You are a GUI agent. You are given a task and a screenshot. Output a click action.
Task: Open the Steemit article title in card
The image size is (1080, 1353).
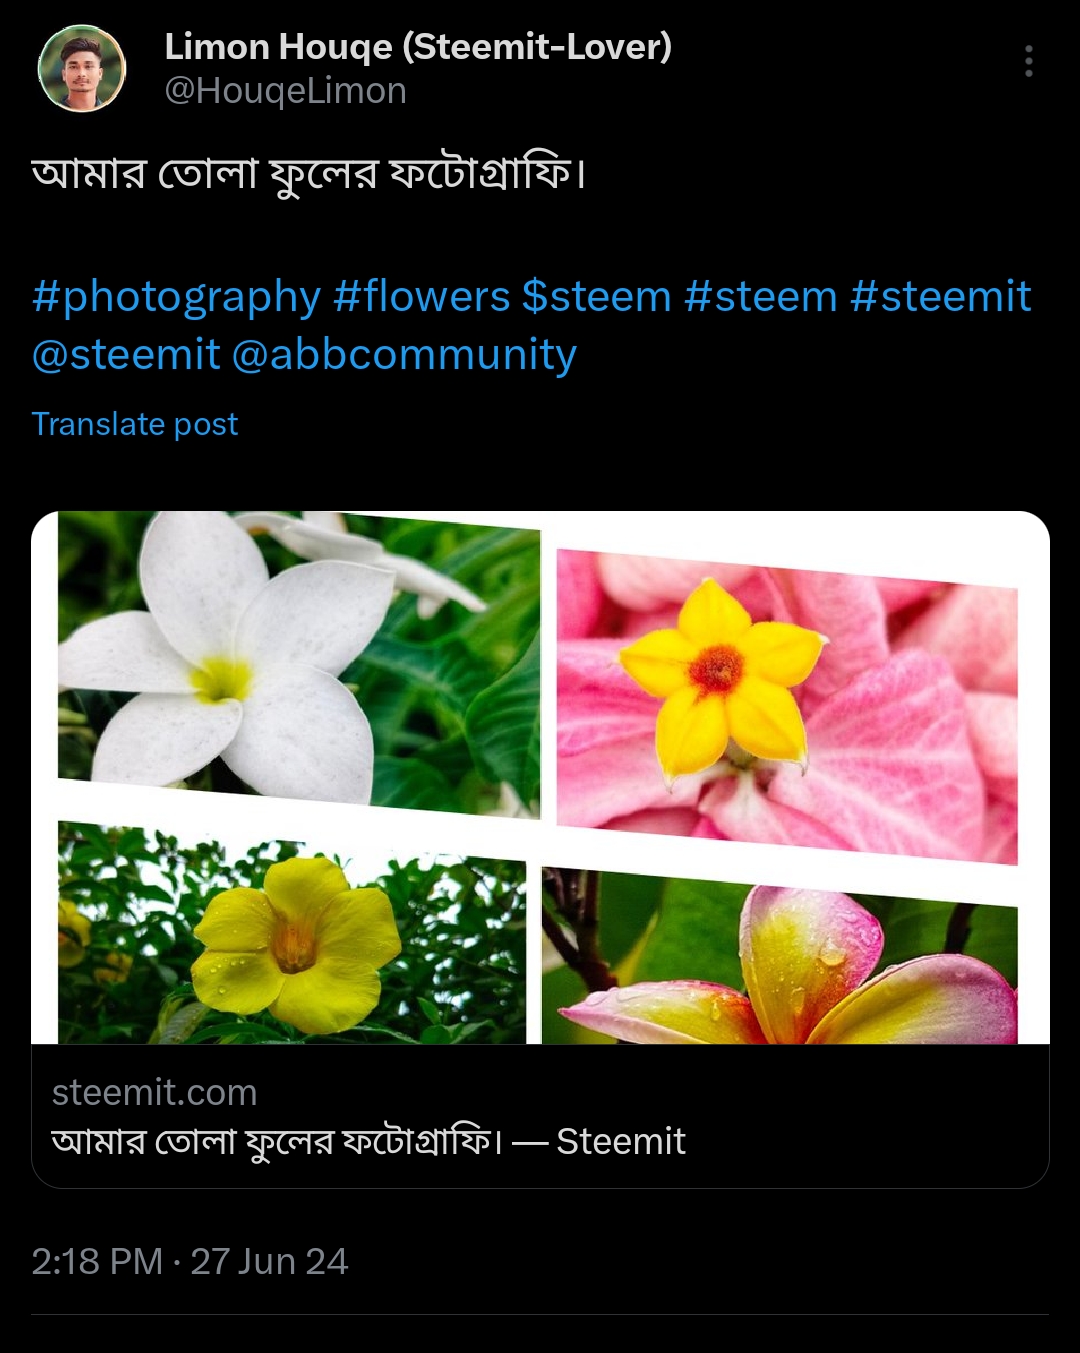368,1141
